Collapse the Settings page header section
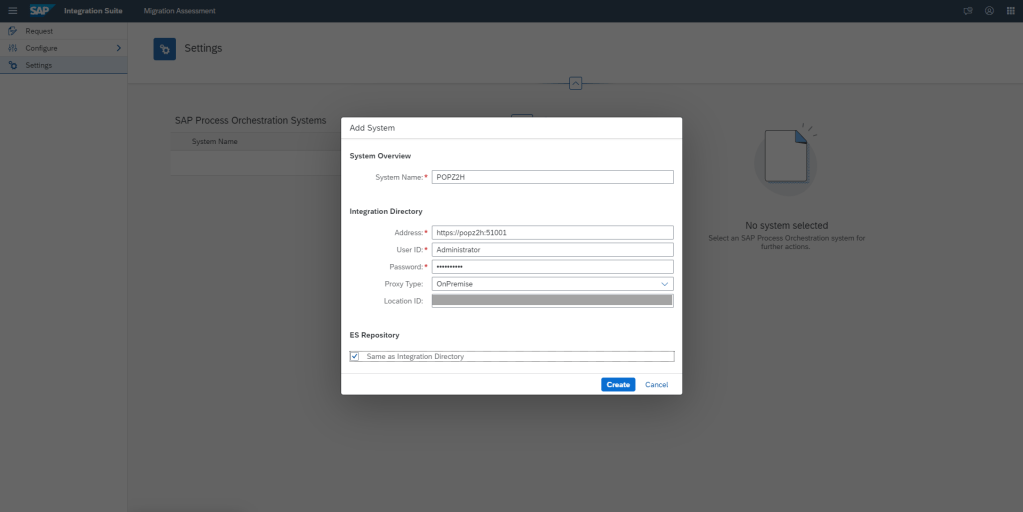1023x512 pixels. coord(575,83)
